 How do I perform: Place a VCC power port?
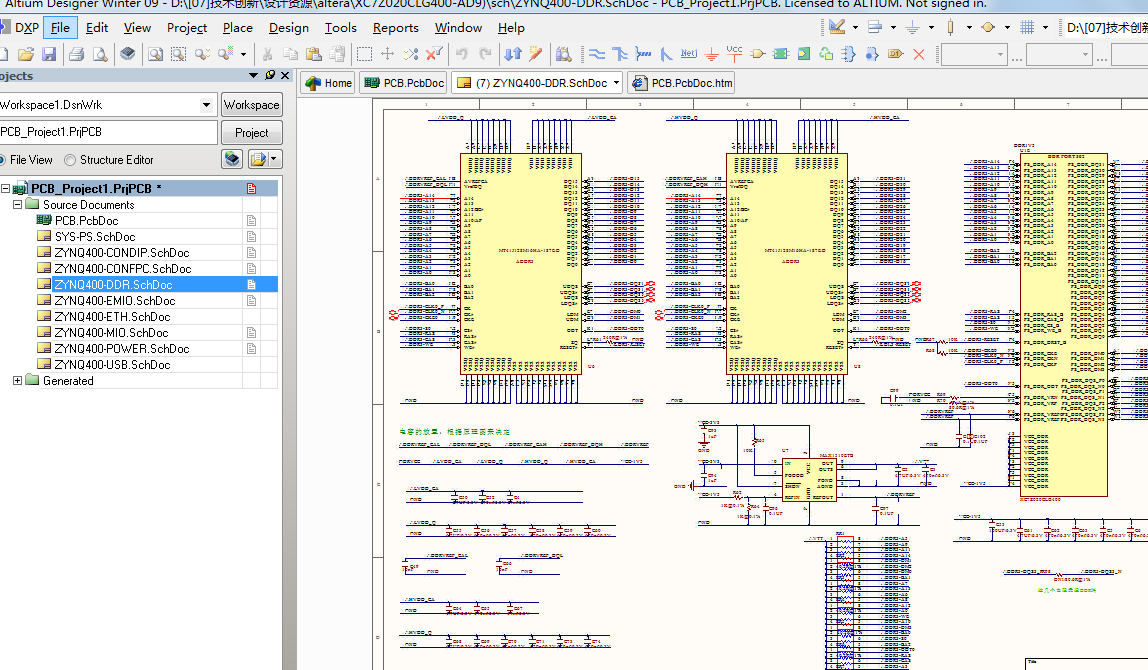point(734,53)
